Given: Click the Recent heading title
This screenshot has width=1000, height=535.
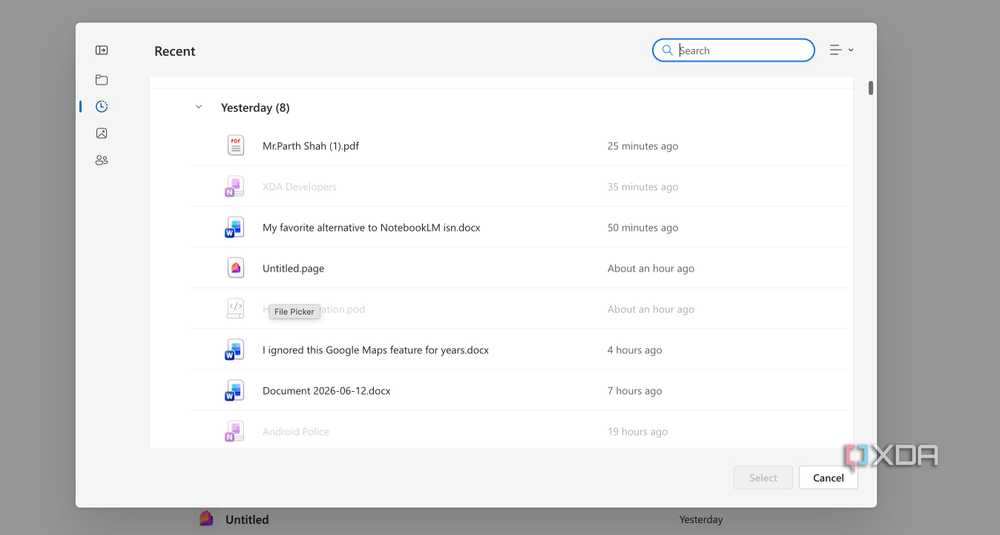Looking at the screenshot, I should pyautogui.click(x=175, y=51).
